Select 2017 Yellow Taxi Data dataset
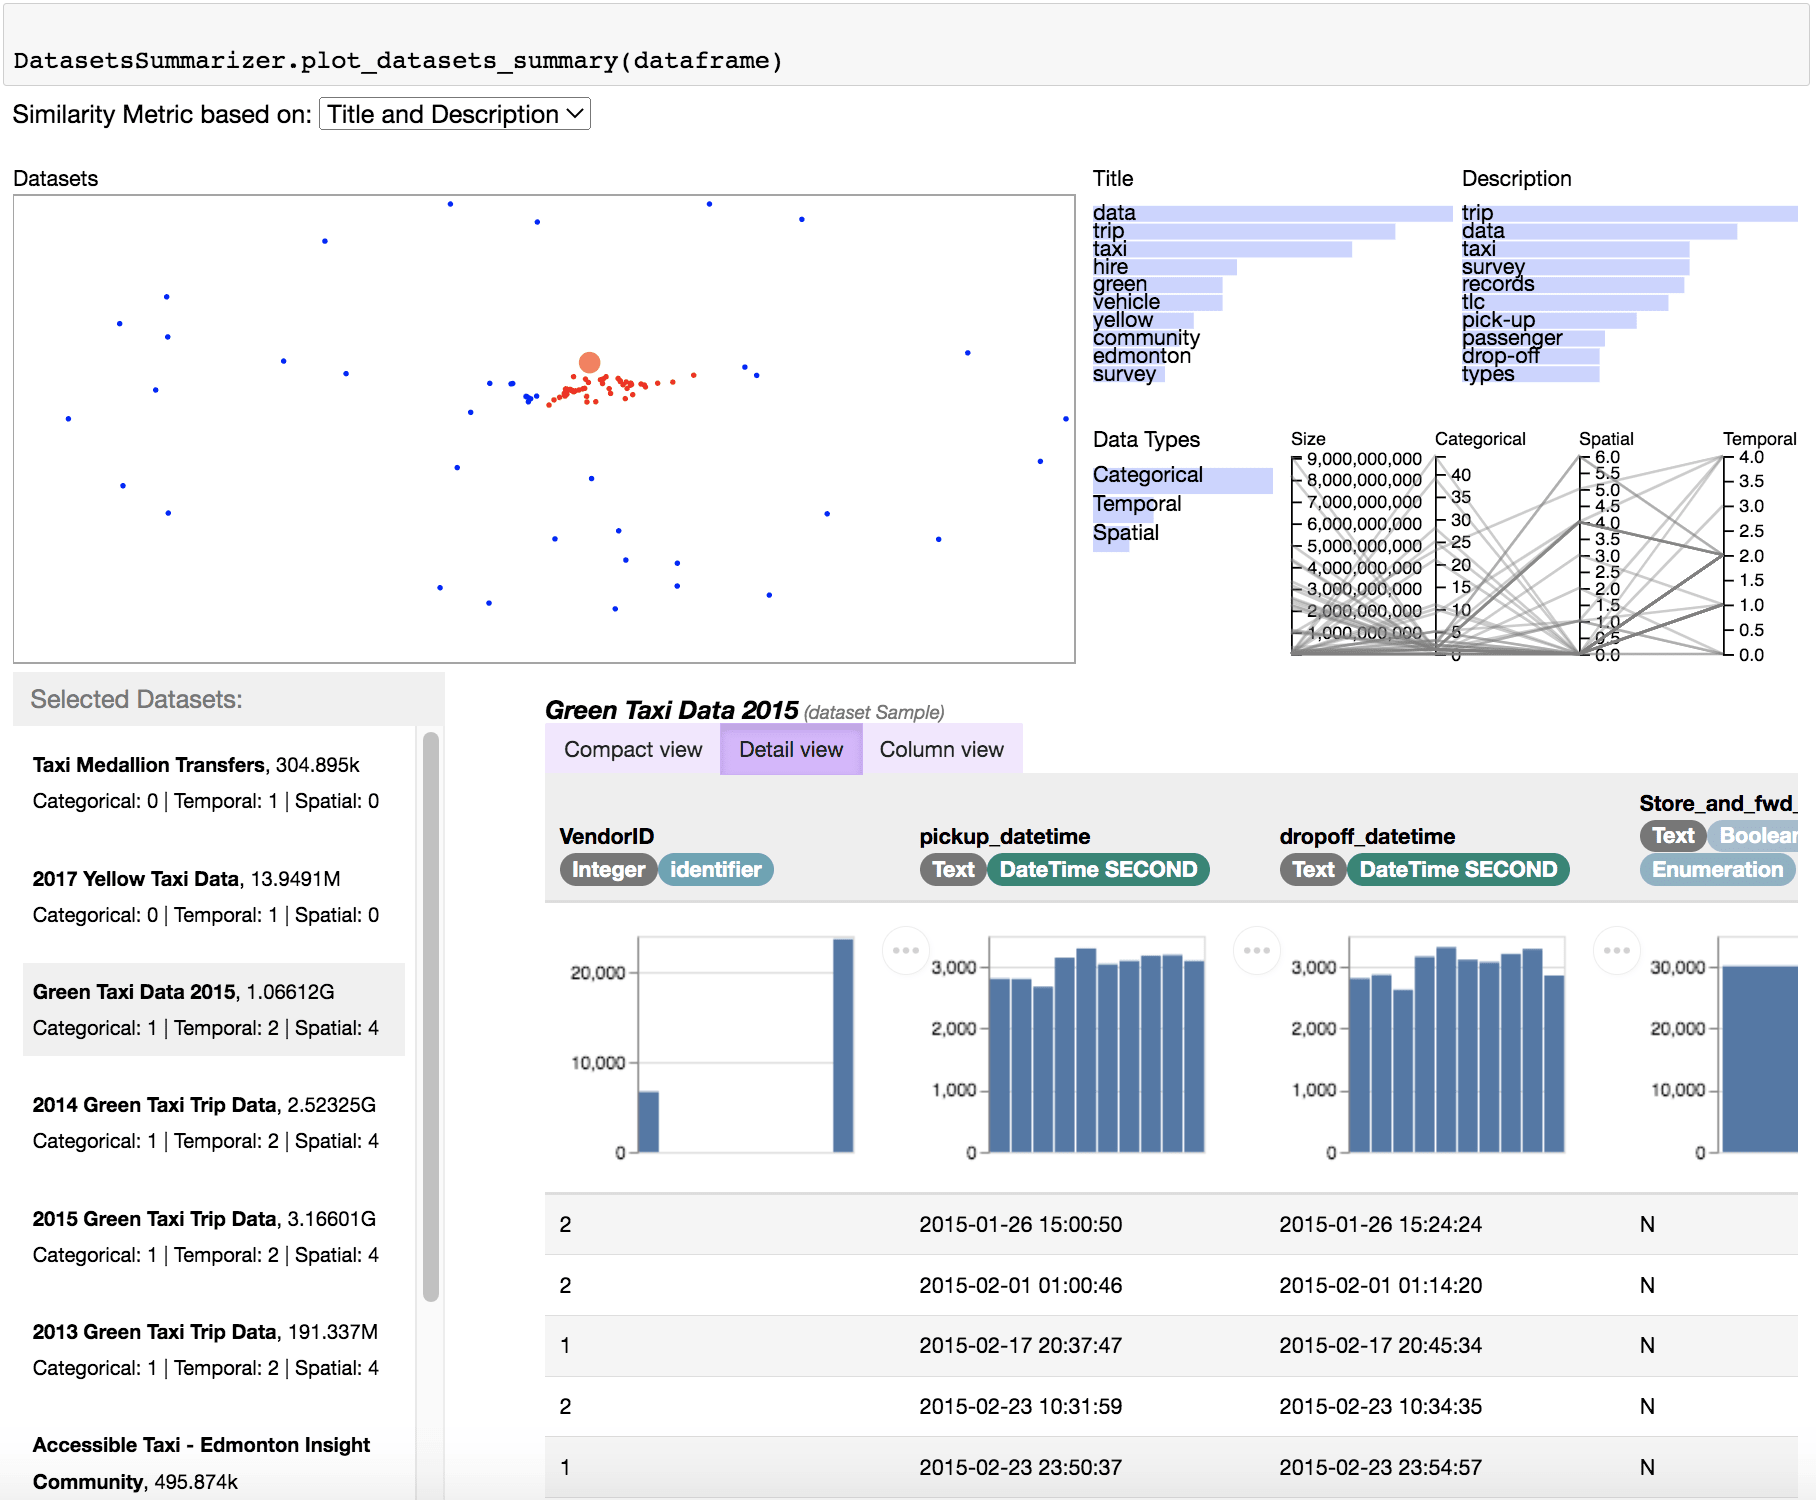This screenshot has width=1816, height=1500. coord(214,897)
